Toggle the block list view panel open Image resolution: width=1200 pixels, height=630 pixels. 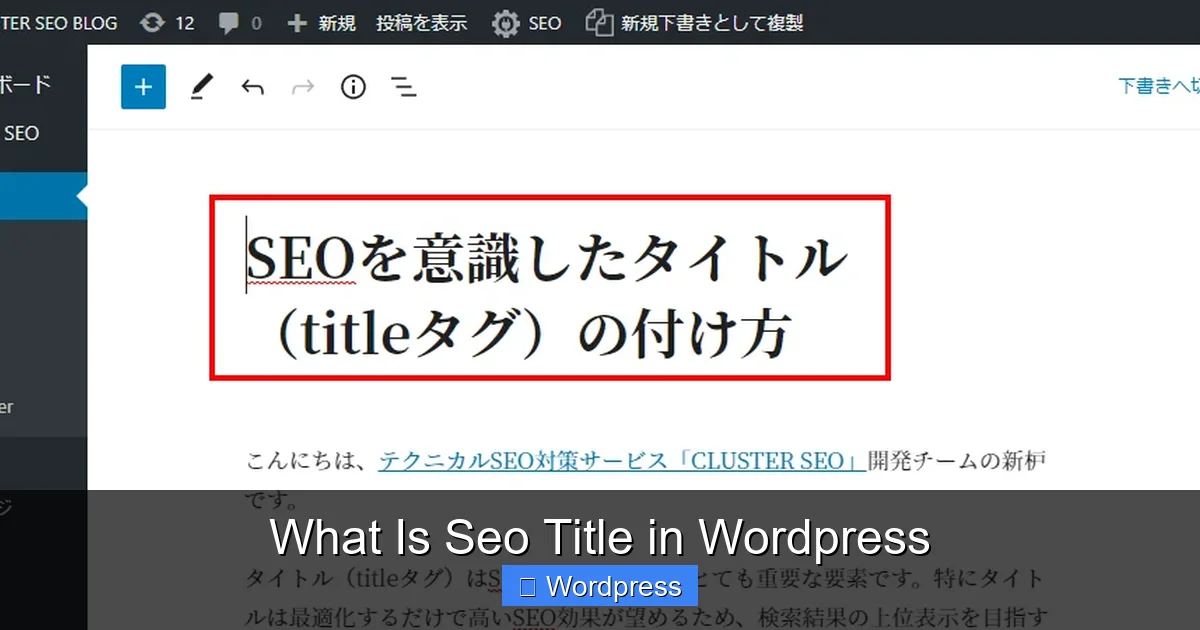[404, 88]
